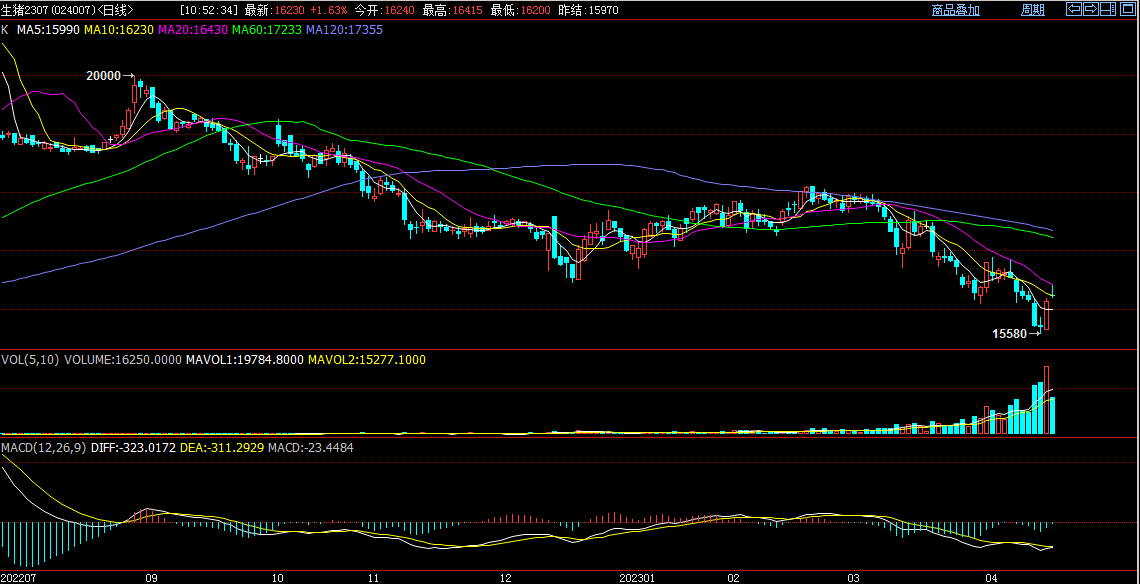Open the 周期 period selector
This screenshot has width=1140, height=584.
(1032, 10)
